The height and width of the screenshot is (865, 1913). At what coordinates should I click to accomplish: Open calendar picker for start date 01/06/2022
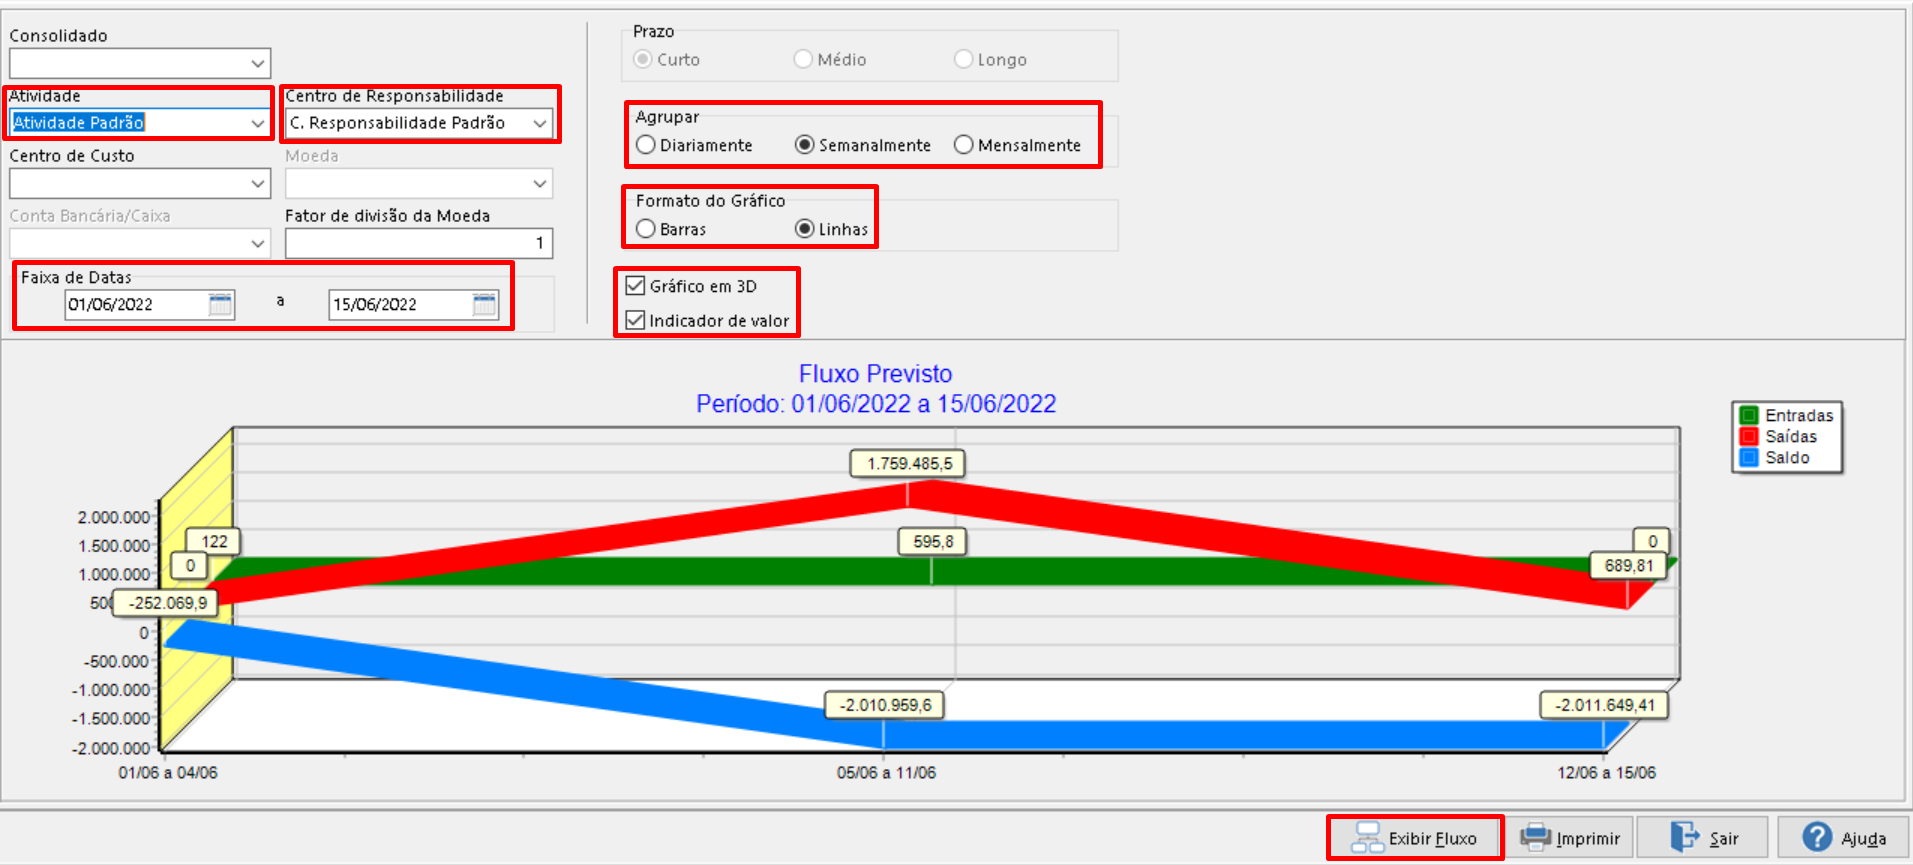coord(220,304)
